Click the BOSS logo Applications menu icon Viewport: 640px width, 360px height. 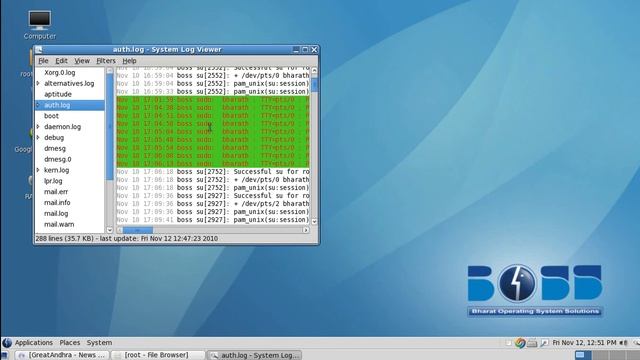coord(7,342)
